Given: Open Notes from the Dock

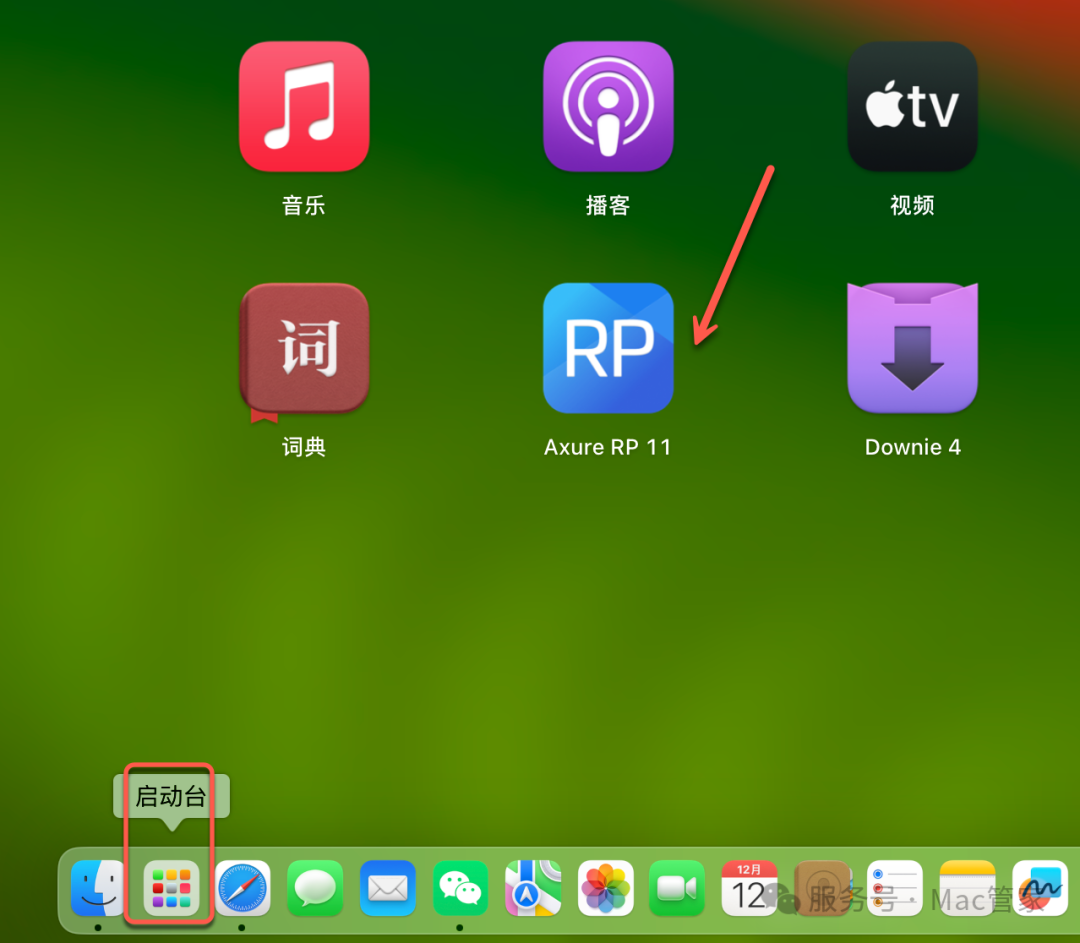Looking at the screenshot, I should (x=967, y=888).
